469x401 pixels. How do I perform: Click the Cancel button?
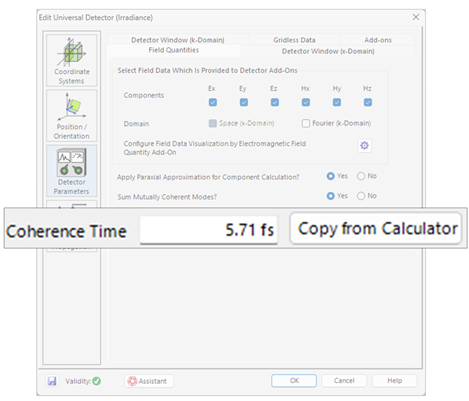tap(344, 381)
